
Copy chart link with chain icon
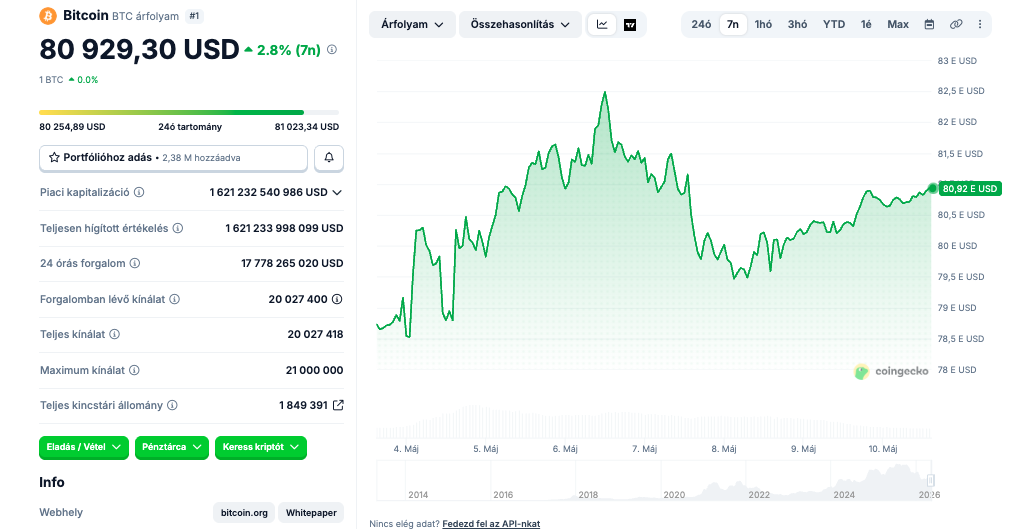click(x=955, y=25)
